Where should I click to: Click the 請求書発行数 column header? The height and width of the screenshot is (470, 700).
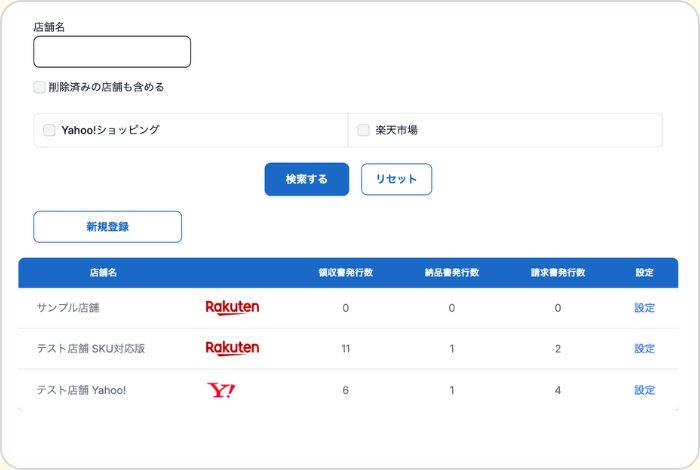558,272
